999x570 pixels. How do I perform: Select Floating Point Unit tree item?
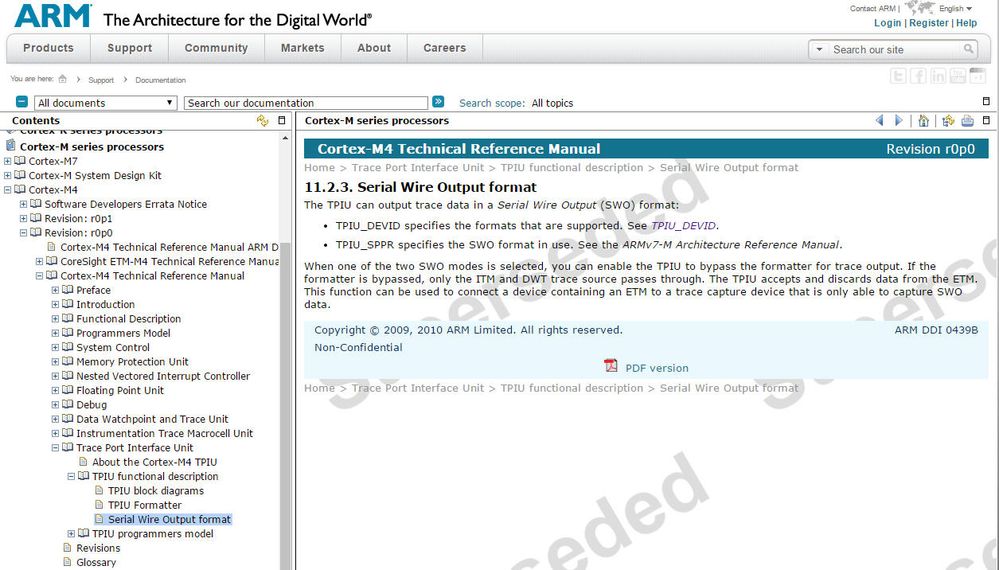pyautogui.click(x=120, y=390)
